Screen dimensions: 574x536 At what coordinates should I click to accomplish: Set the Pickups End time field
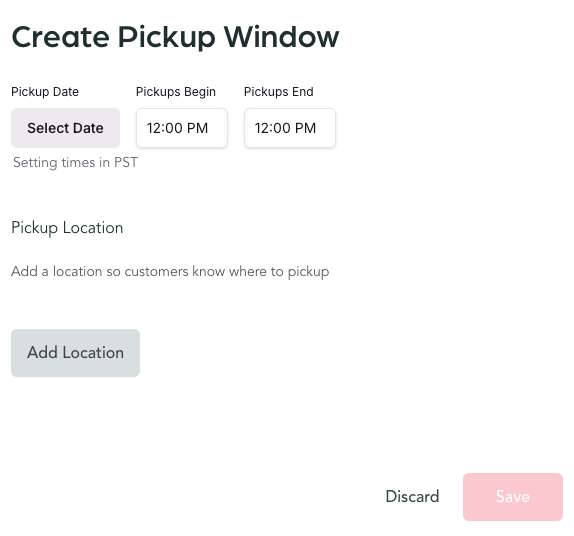pyautogui.click(x=290, y=128)
